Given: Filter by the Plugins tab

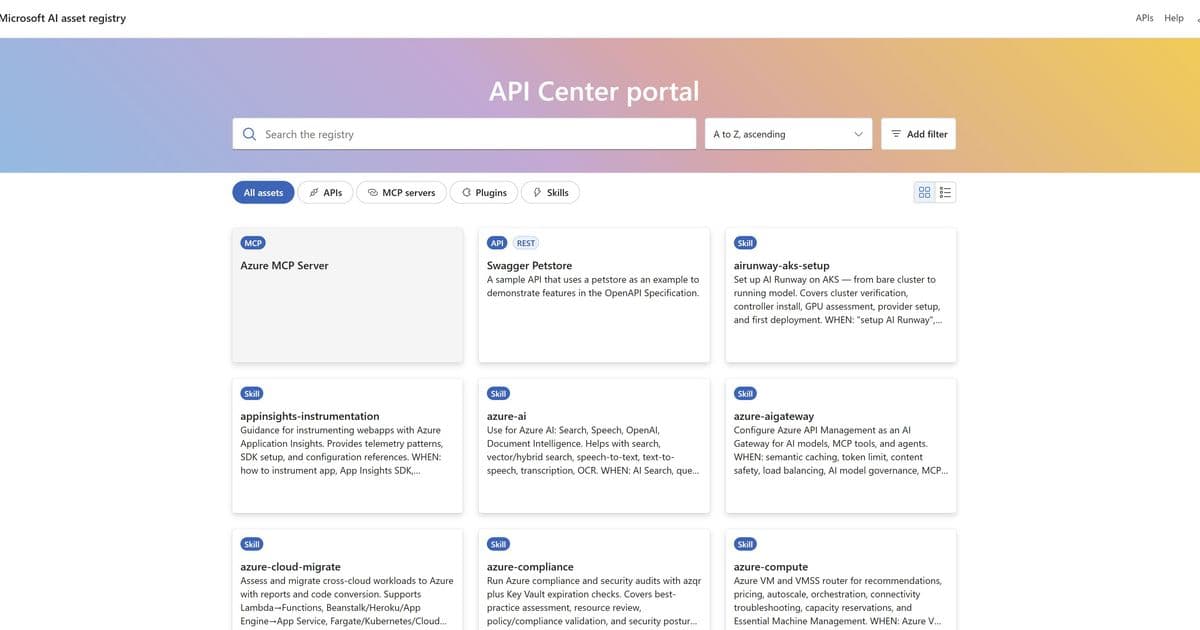Looking at the screenshot, I should 484,192.
